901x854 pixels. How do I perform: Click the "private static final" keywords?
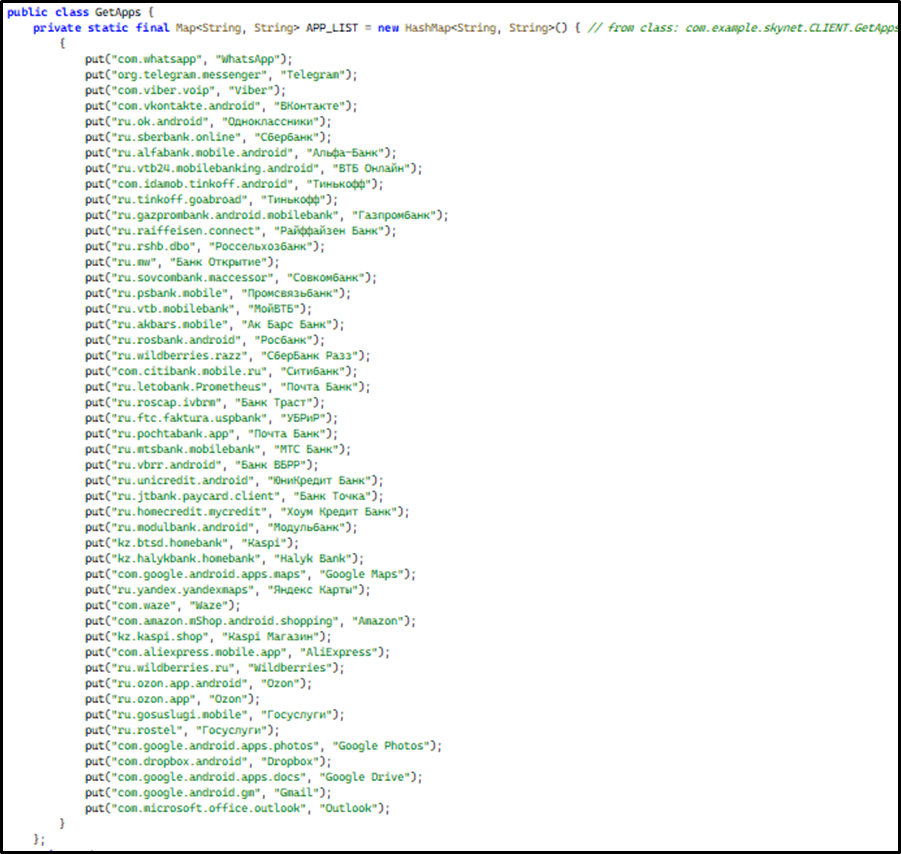pos(101,28)
